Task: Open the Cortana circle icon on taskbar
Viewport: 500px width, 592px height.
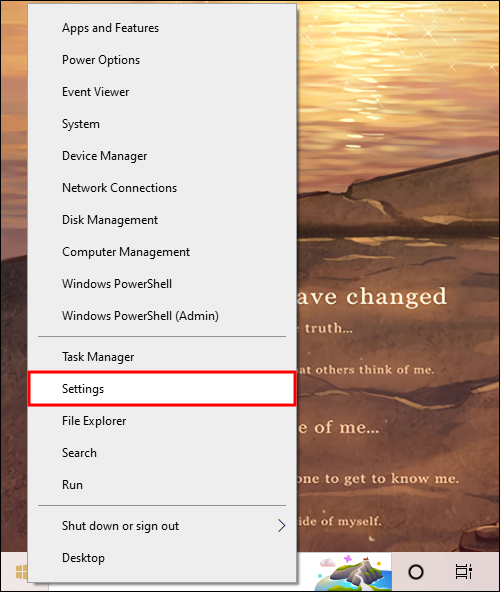Action: click(416, 572)
